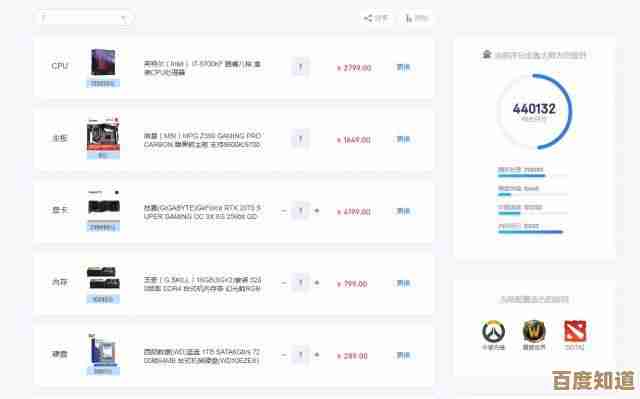Delete the motherboard item priced 1849.00

tap(403, 139)
